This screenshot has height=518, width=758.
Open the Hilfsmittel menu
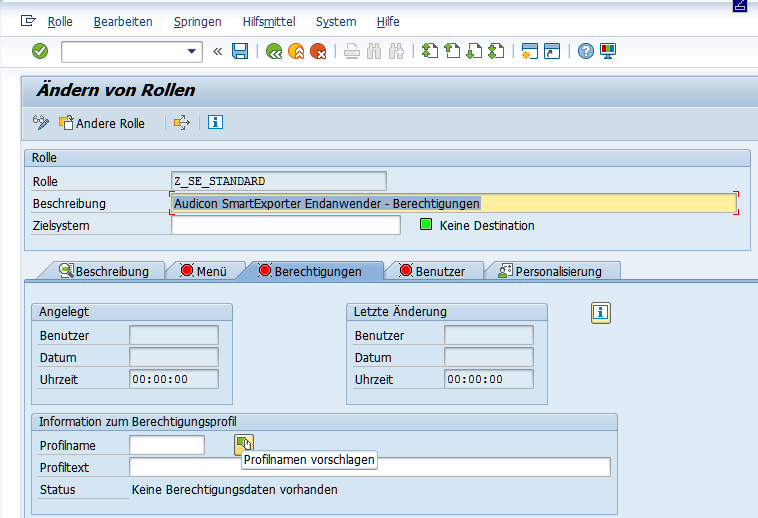coord(268,21)
